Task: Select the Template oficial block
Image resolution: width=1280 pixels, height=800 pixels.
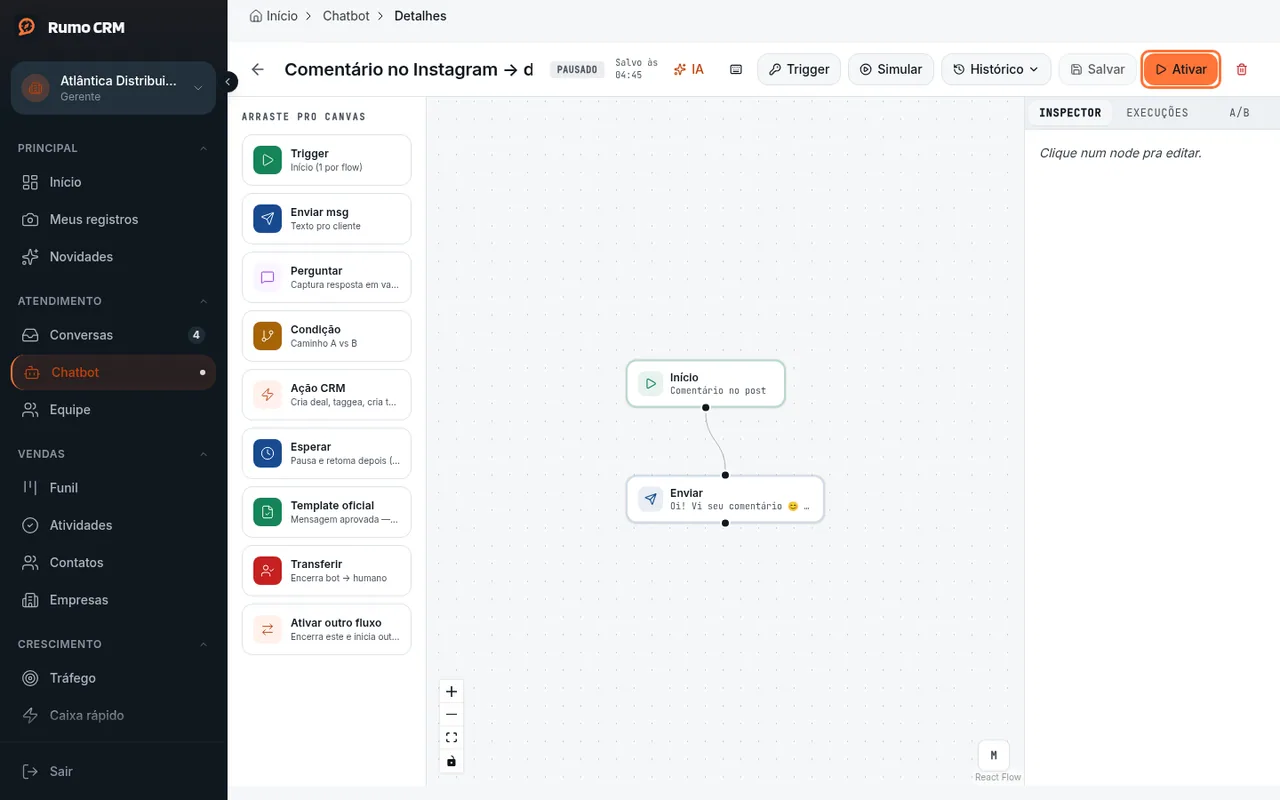Action: coord(326,512)
